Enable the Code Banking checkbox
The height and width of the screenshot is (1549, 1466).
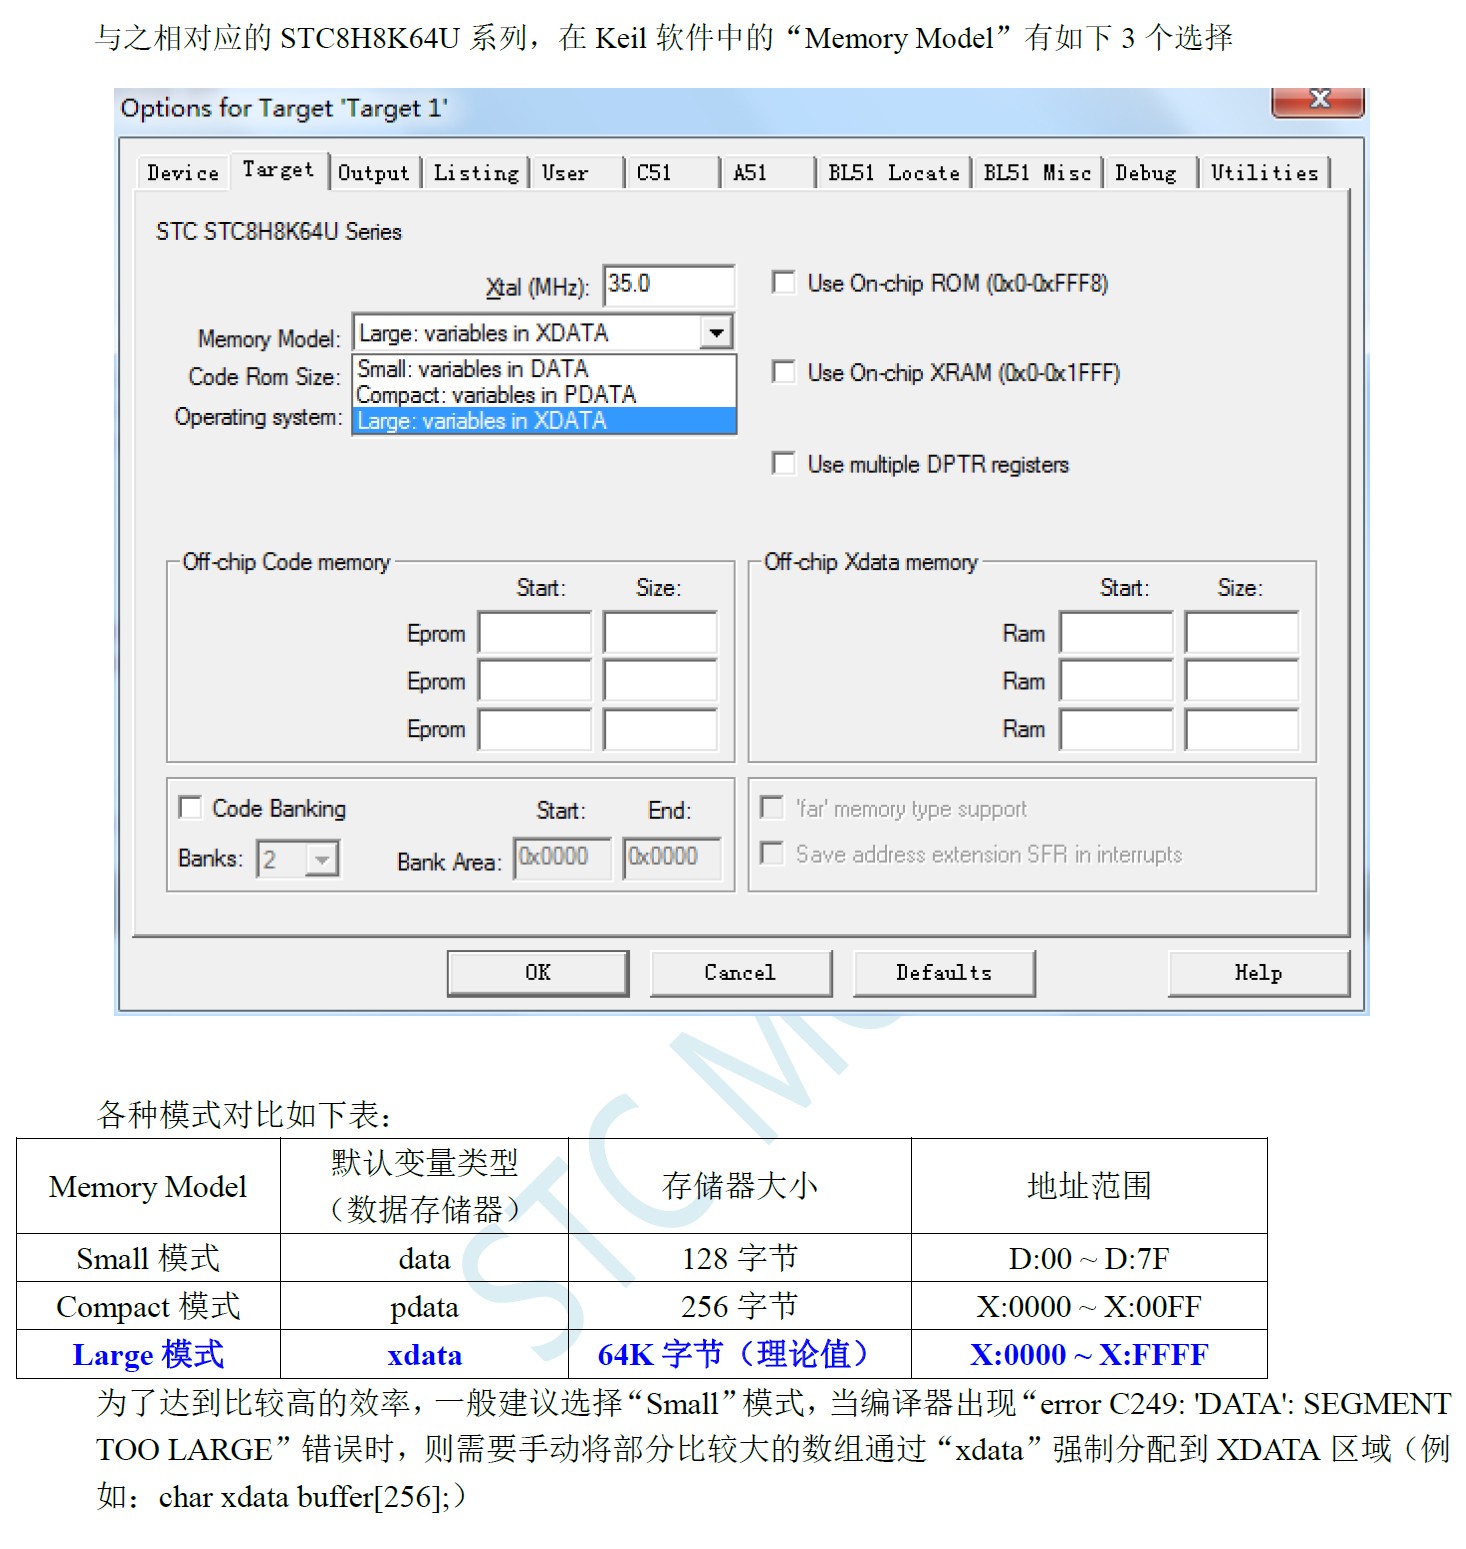[x=190, y=807]
